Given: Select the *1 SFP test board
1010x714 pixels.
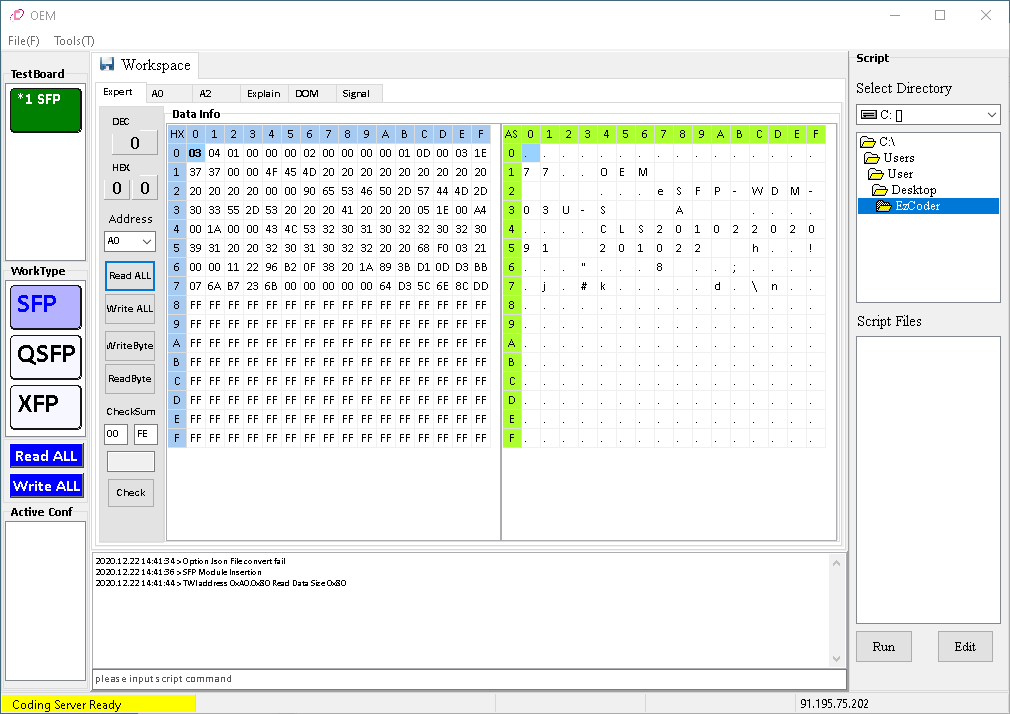Looking at the screenshot, I should [x=45, y=110].
